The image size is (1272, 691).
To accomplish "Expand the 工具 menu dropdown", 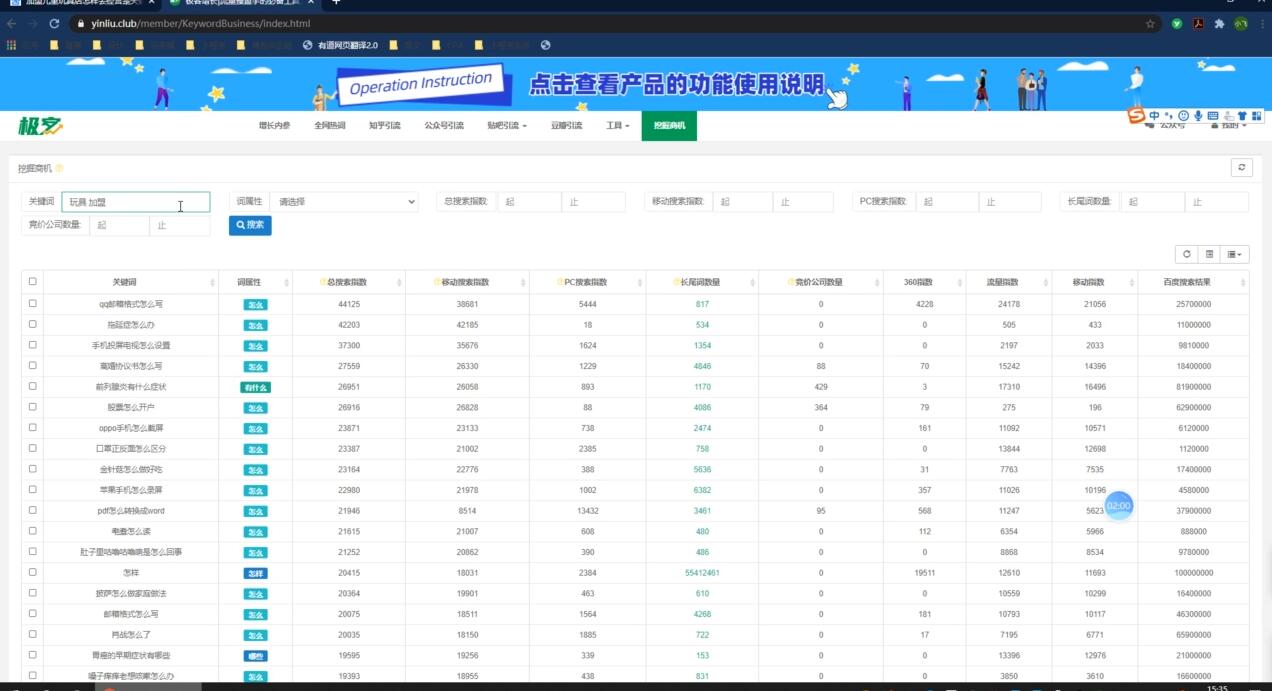I will point(617,126).
